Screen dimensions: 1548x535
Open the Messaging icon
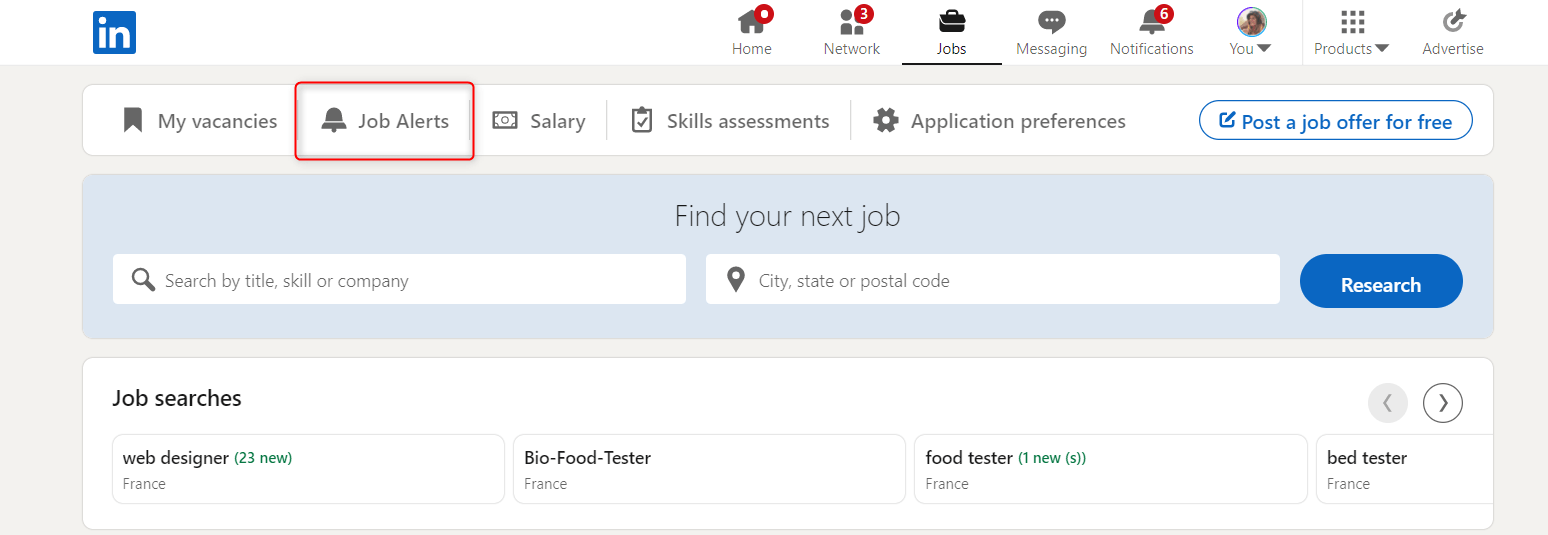pos(1051,22)
